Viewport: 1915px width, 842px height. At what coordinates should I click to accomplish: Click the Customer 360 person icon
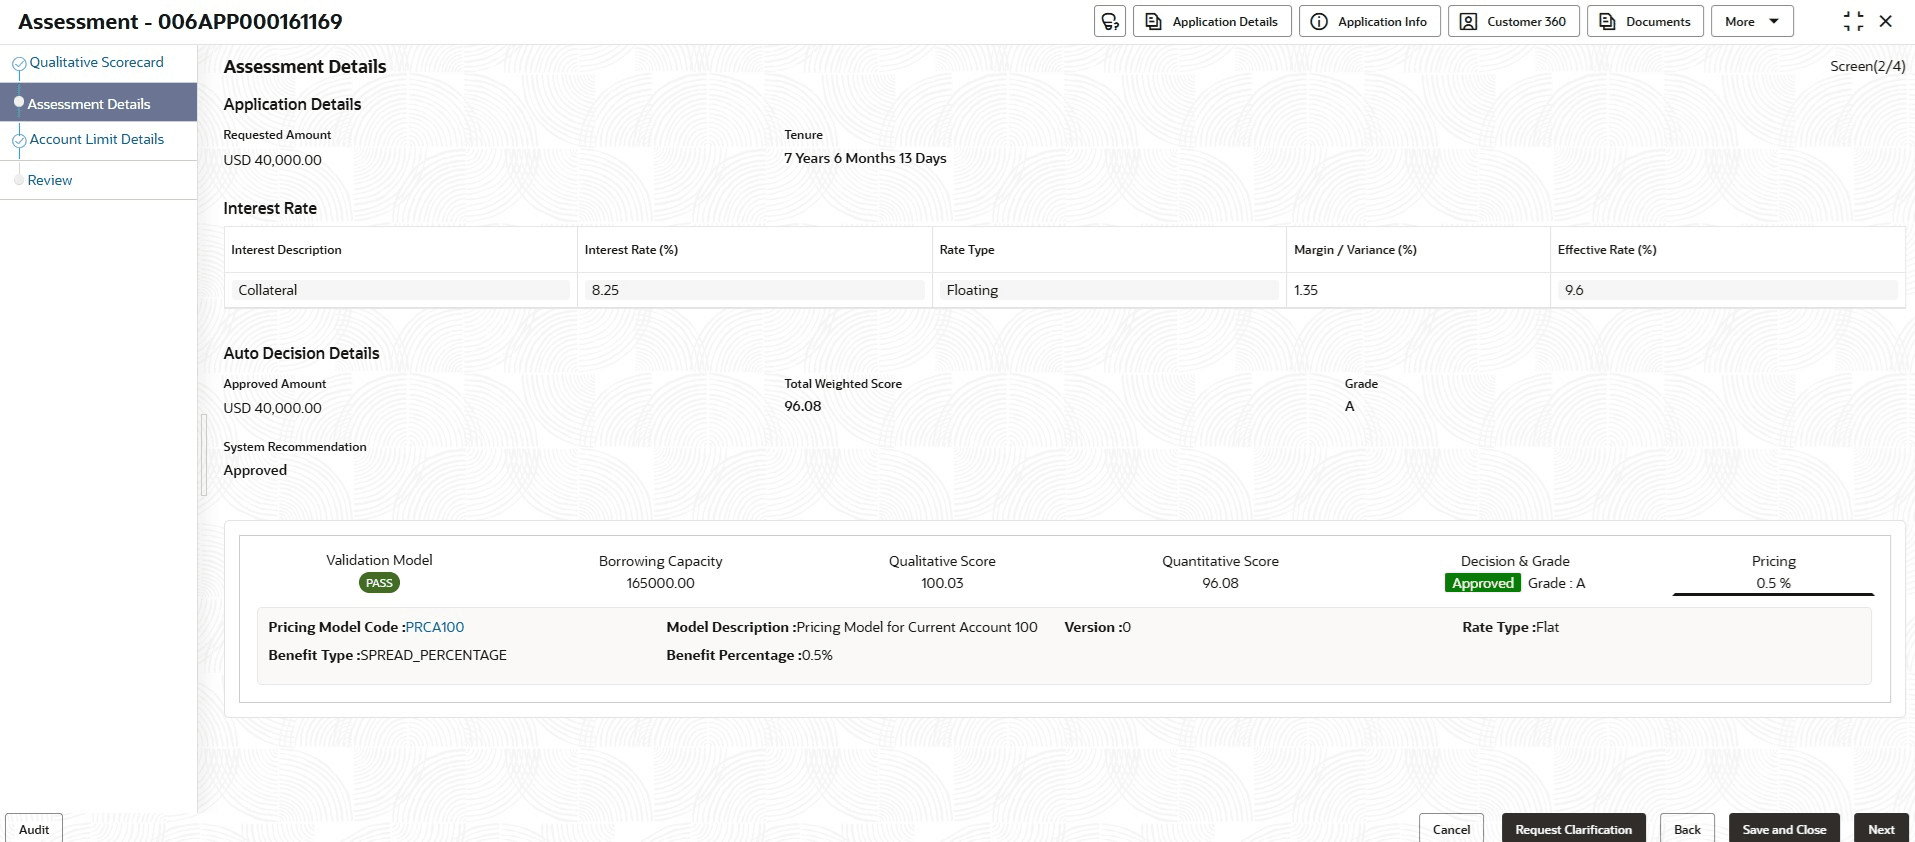(1468, 21)
